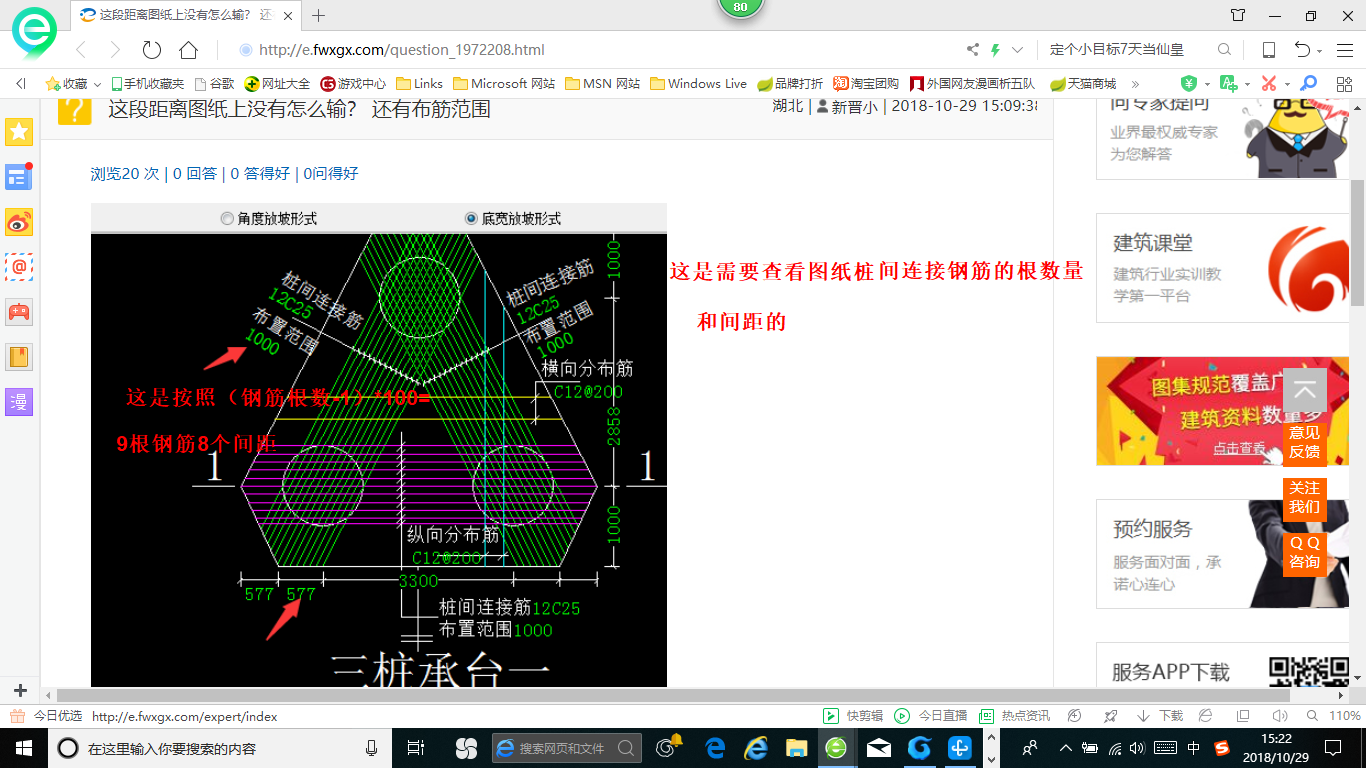1366x768 pixels.
Task: Click the 关注我们 orange button
Action: (x=1304, y=497)
